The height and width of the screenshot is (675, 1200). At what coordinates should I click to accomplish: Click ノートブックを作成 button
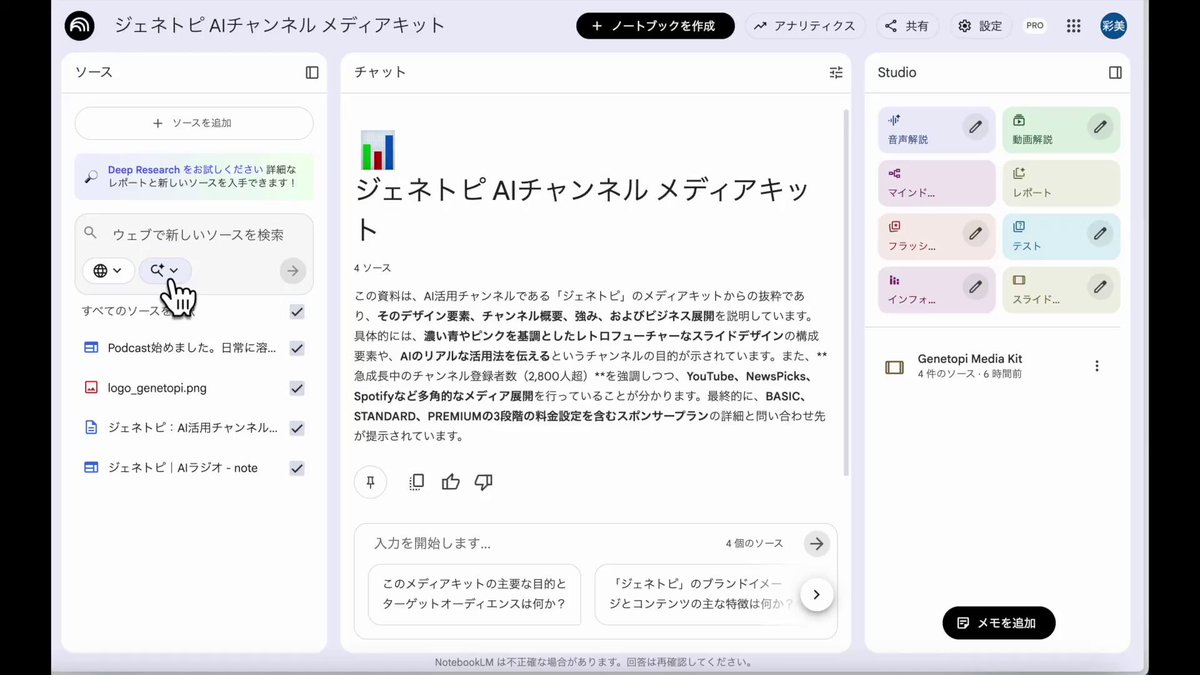click(x=655, y=26)
